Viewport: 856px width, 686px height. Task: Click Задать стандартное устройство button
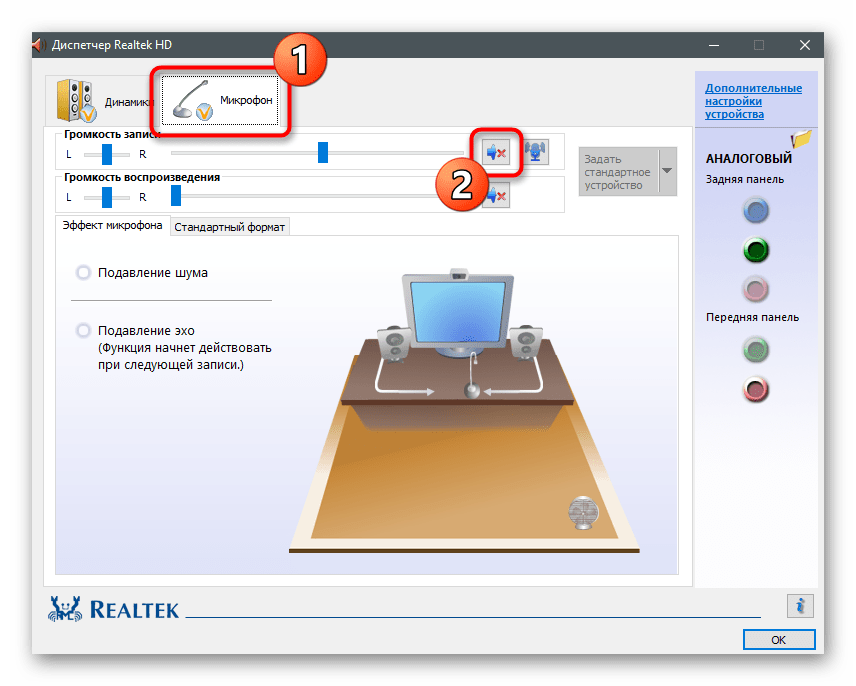point(619,171)
